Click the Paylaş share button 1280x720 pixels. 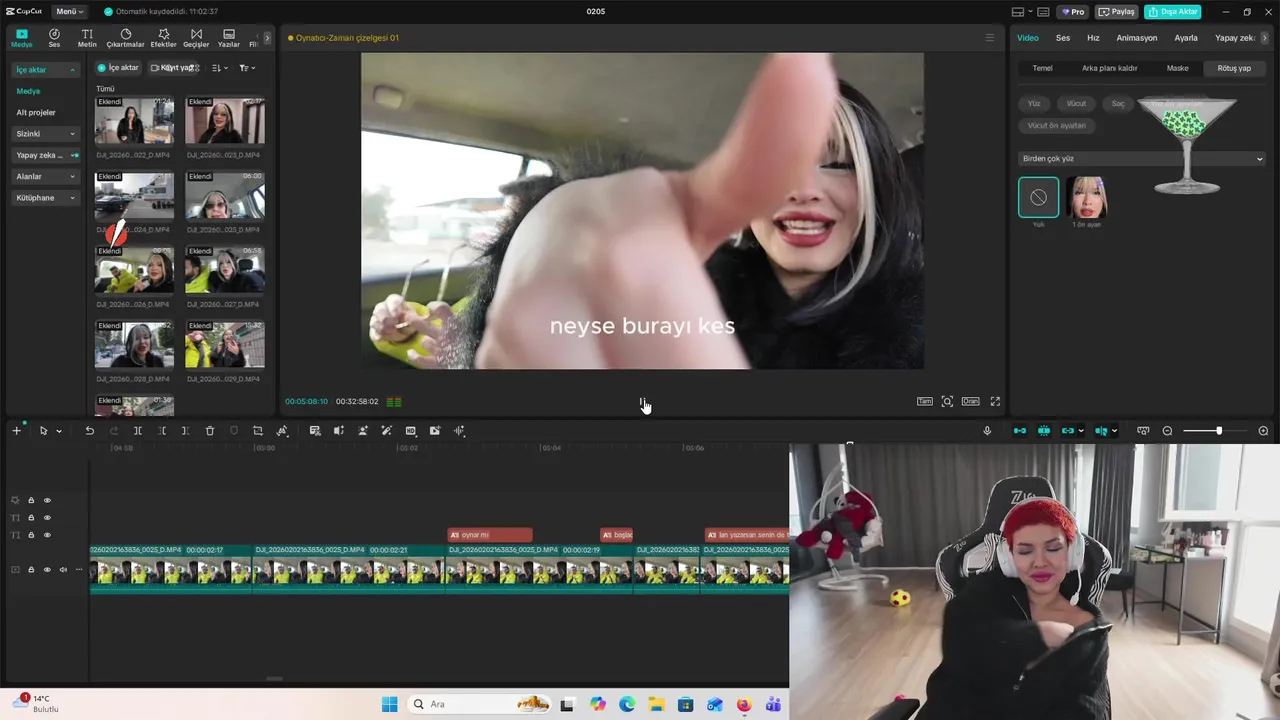click(x=1117, y=12)
